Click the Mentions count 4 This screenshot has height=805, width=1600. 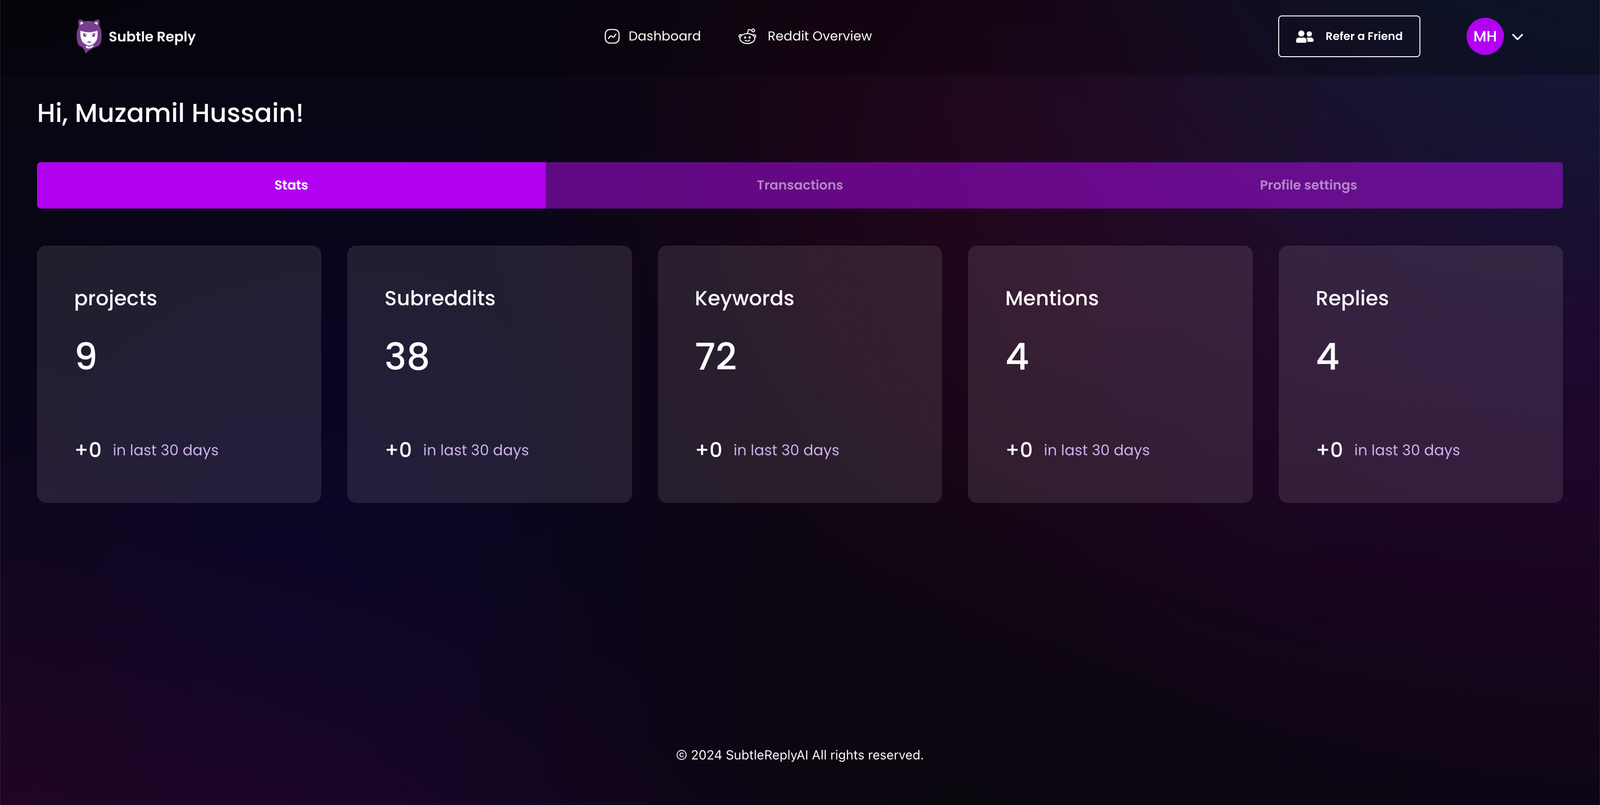(1017, 356)
